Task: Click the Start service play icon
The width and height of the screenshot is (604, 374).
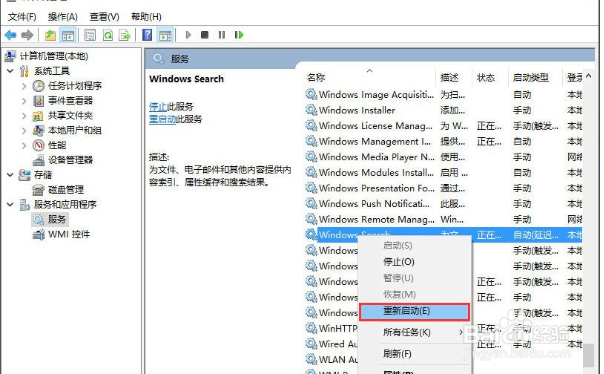Action: (x=188, y=35)
